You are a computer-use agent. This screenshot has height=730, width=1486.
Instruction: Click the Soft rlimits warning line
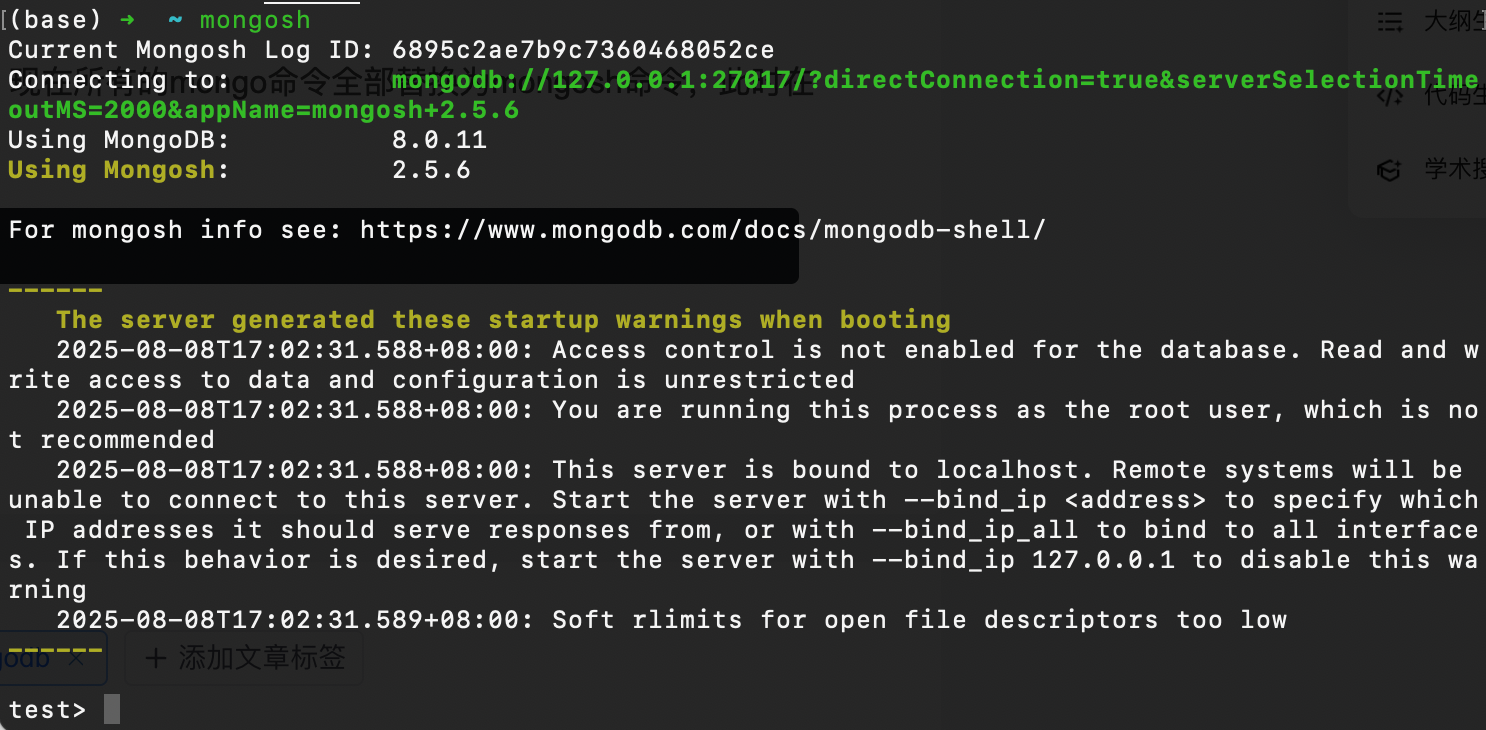coord(671,620)
